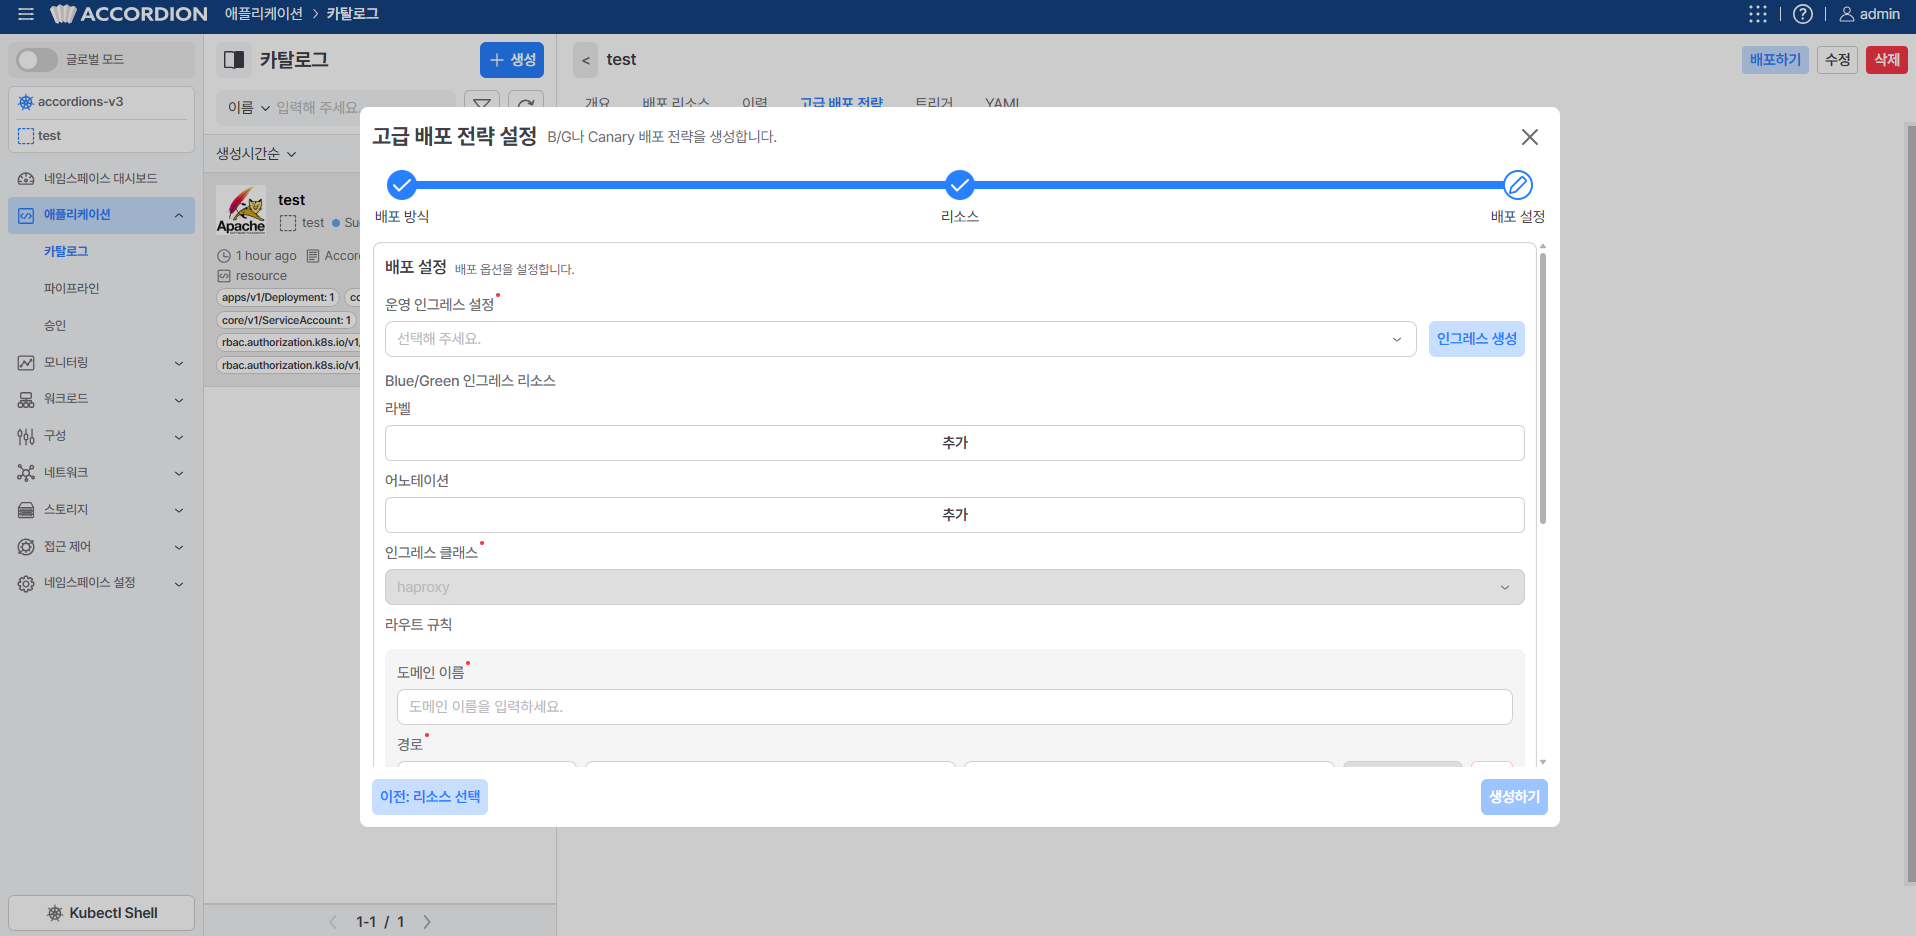The height and width of the screenshot is (936, 1916).
Task: Click the 인그레스 생성 button
Action: pyautogui.click(x=1476, y=339)
